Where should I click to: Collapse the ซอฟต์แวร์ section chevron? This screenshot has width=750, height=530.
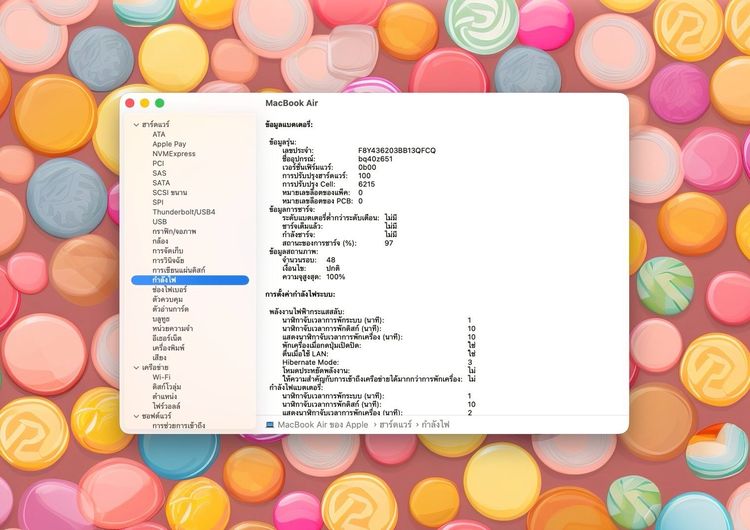click(x=136, y=417)
